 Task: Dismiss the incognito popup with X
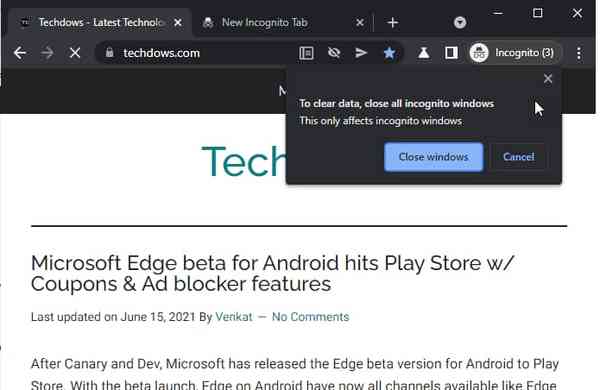click(x=548, y=78)
